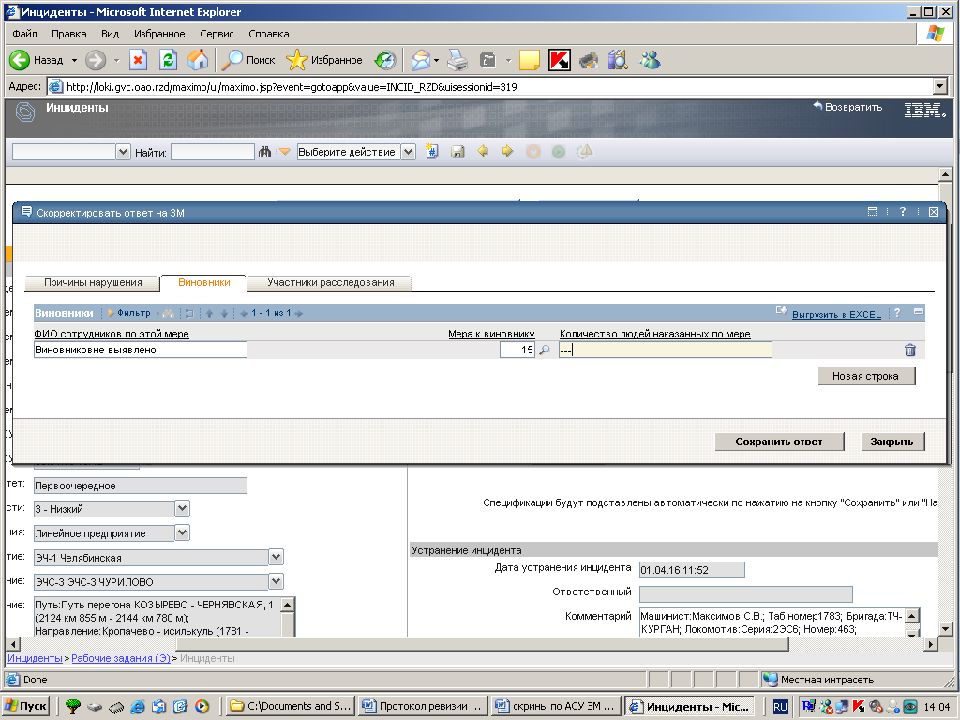The width and height of the screenshot is (960, 720).
Task: Click the Закрыть button in the dialog
Action: [892, 441]
